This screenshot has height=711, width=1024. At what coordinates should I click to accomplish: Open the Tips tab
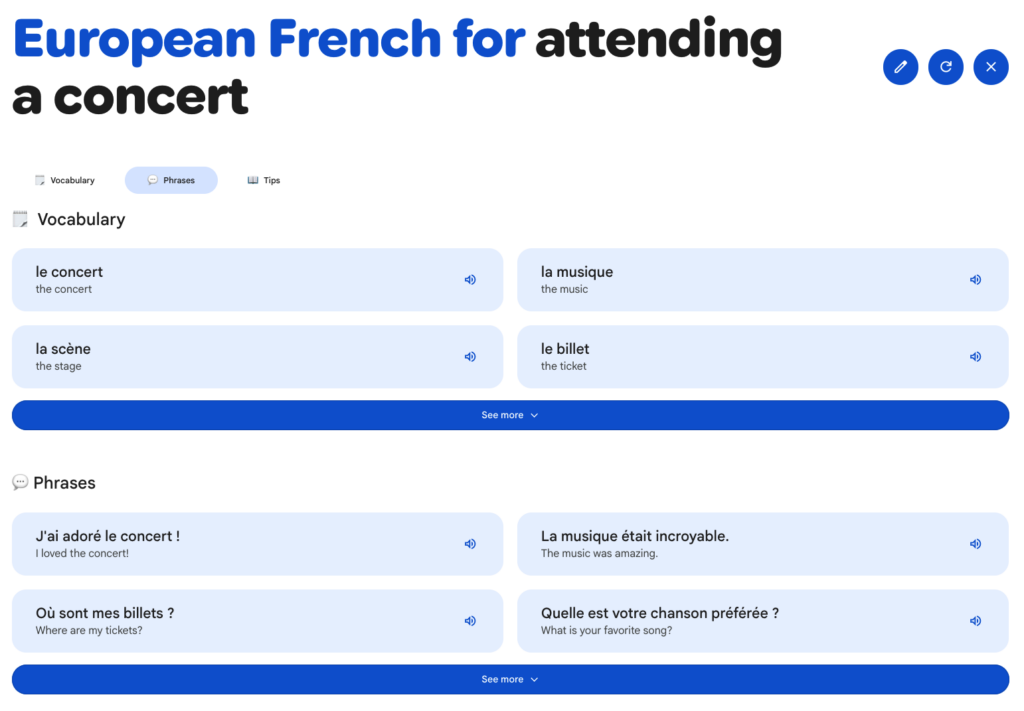coord(264,181)
